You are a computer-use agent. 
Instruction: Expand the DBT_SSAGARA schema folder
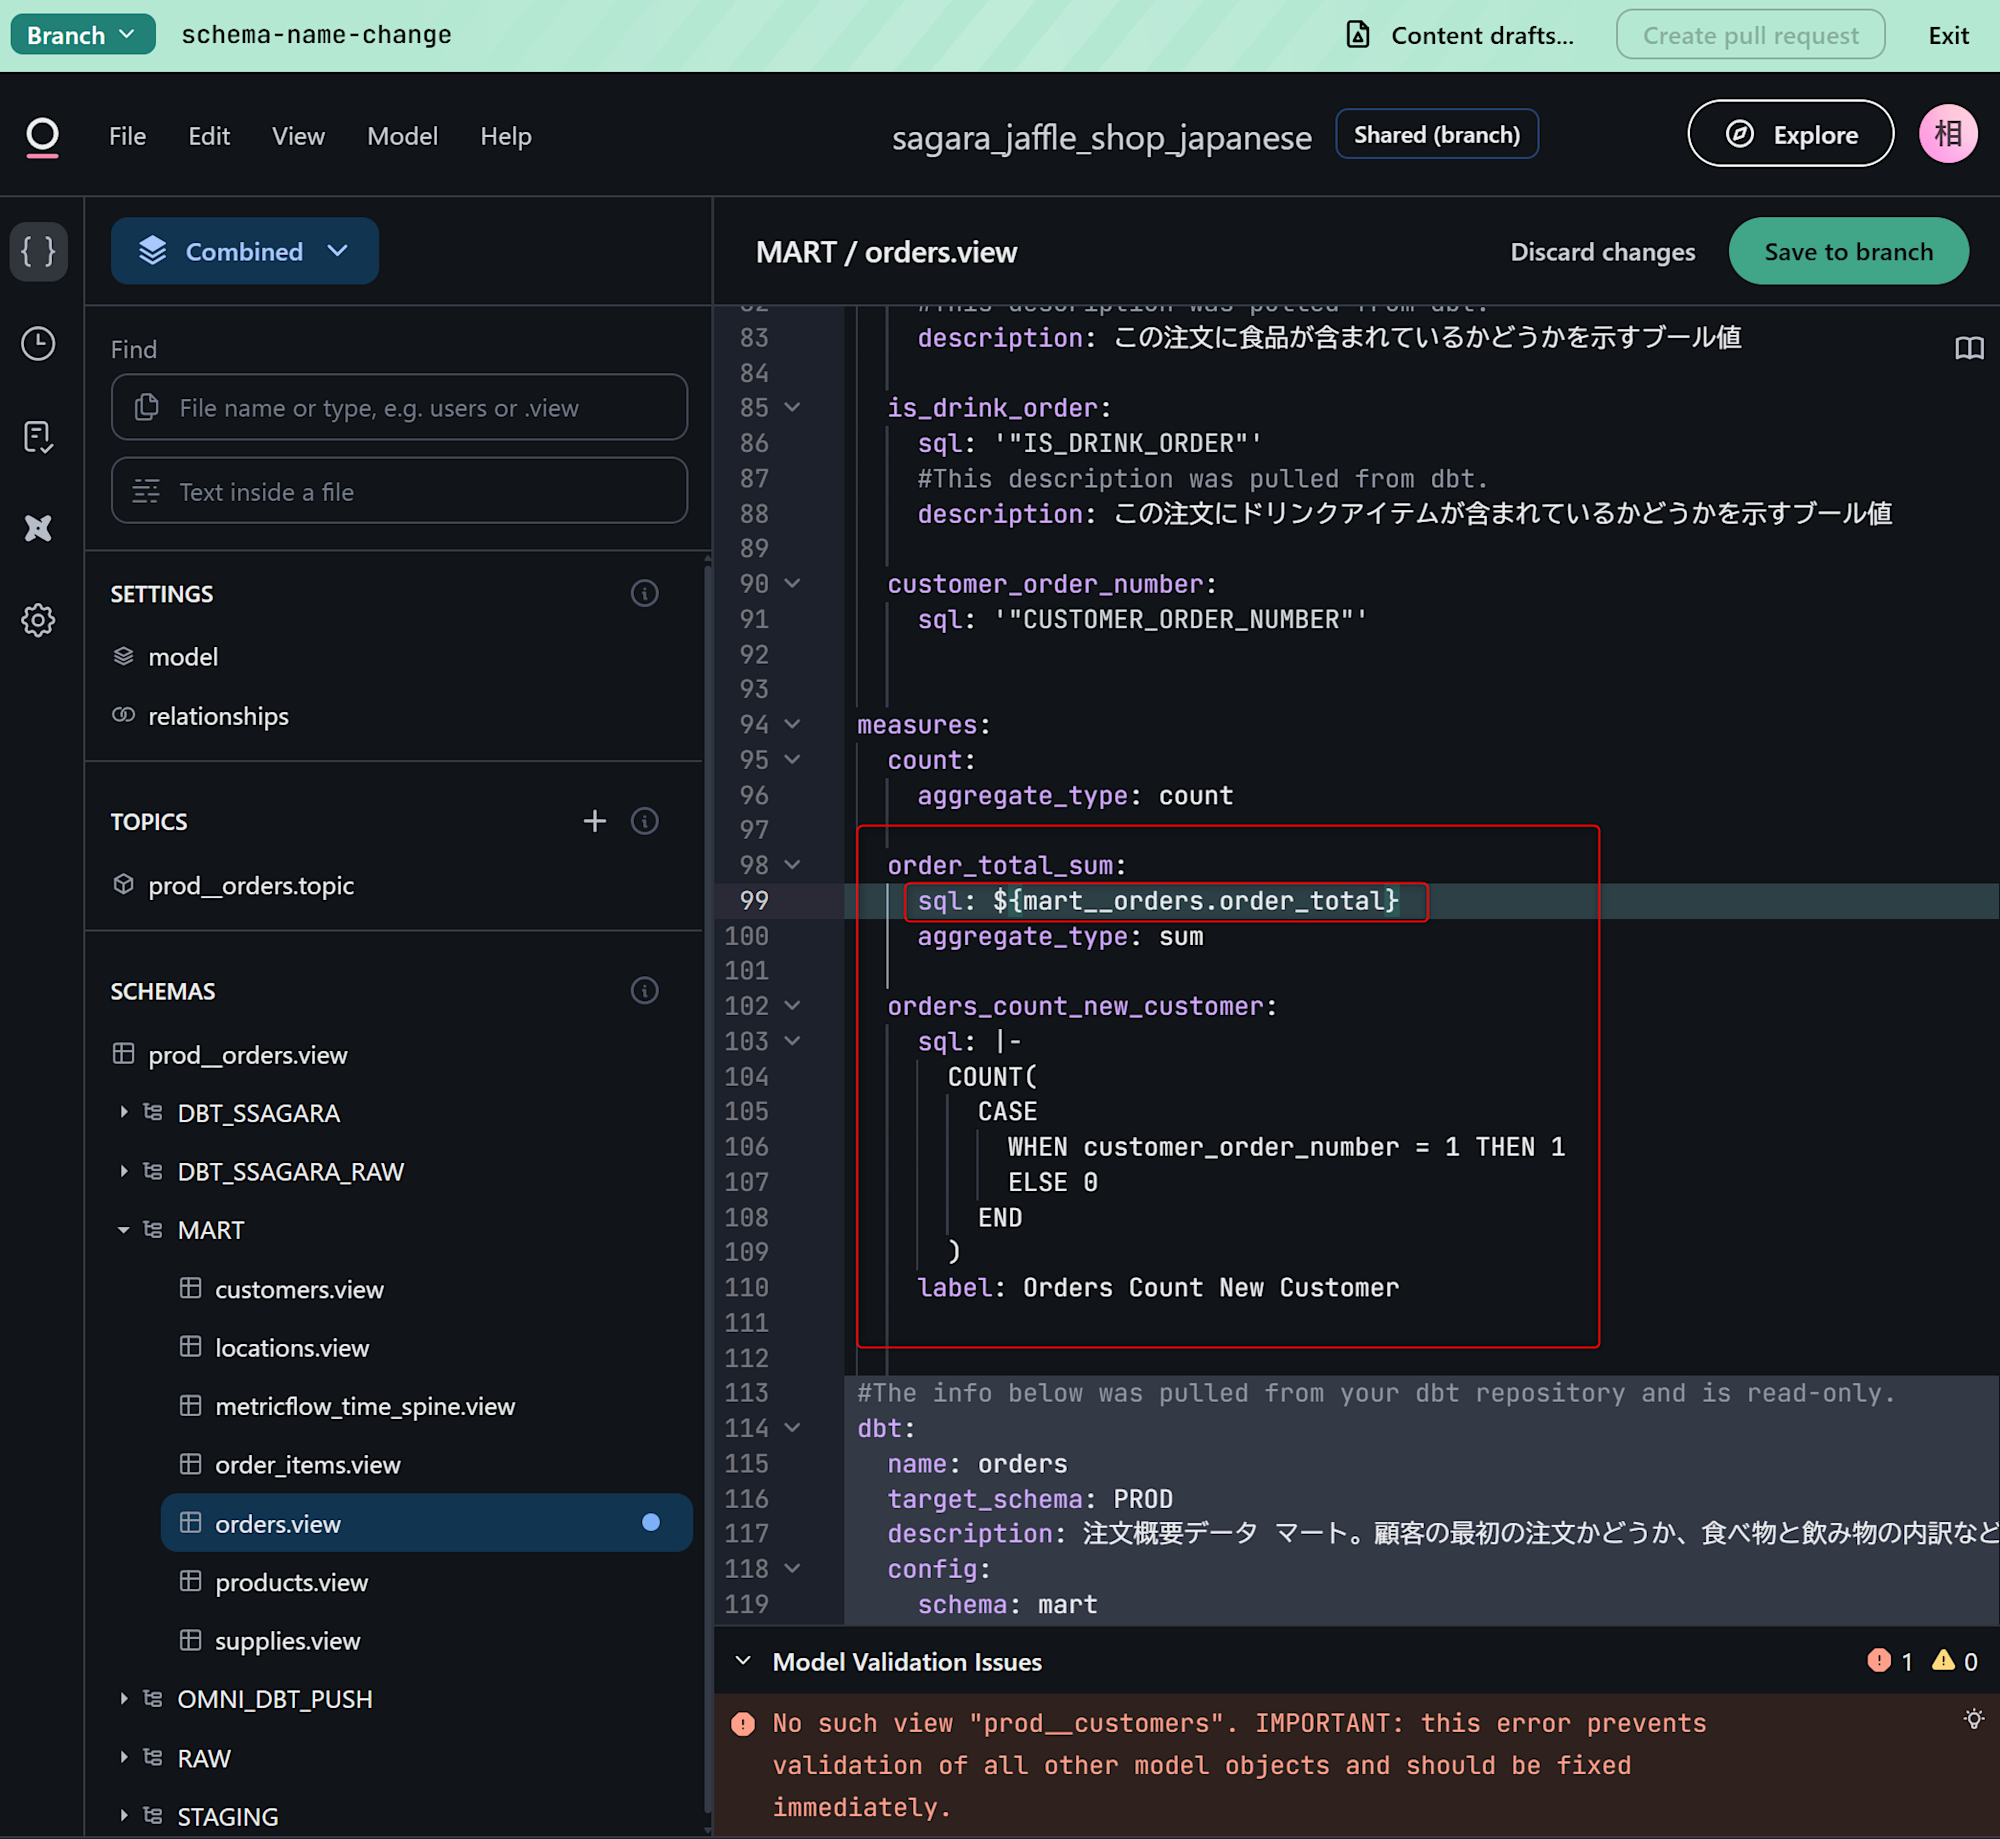(124, 1112)
